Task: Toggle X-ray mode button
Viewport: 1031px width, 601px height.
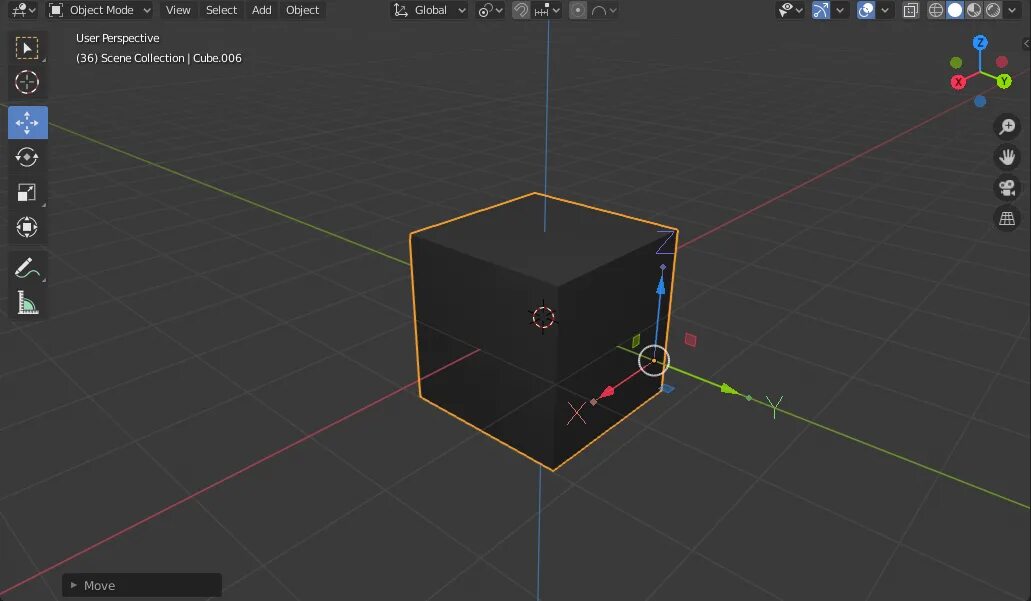Action: pyautogui.click(x=911, y=10)
